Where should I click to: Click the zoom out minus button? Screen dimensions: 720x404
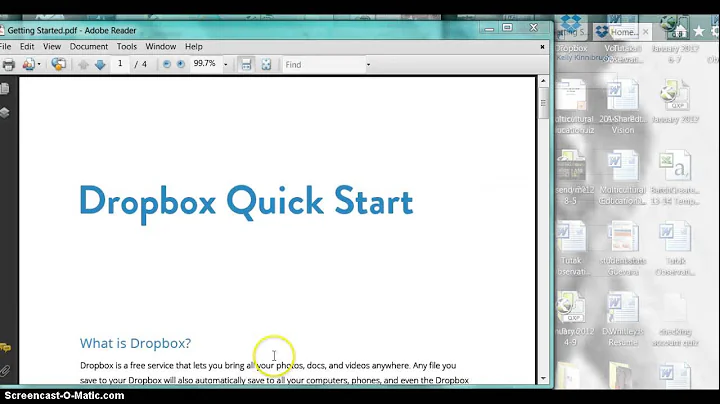pyautogui.click(x=167, y=64)
